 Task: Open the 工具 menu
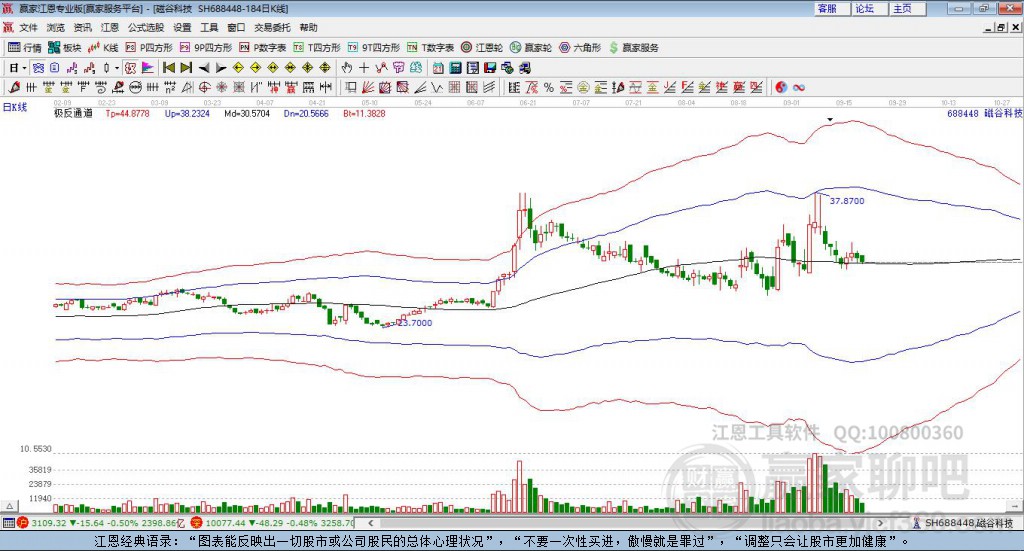[x=209, y=27]
